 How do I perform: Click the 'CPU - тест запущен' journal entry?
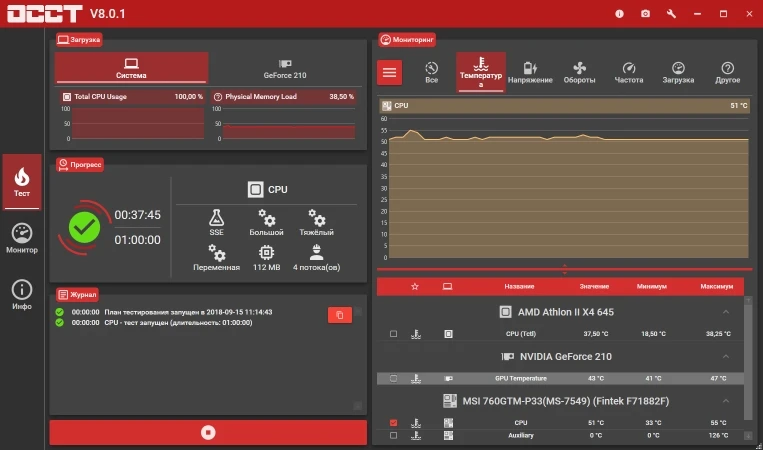click(x=178, y=323)
